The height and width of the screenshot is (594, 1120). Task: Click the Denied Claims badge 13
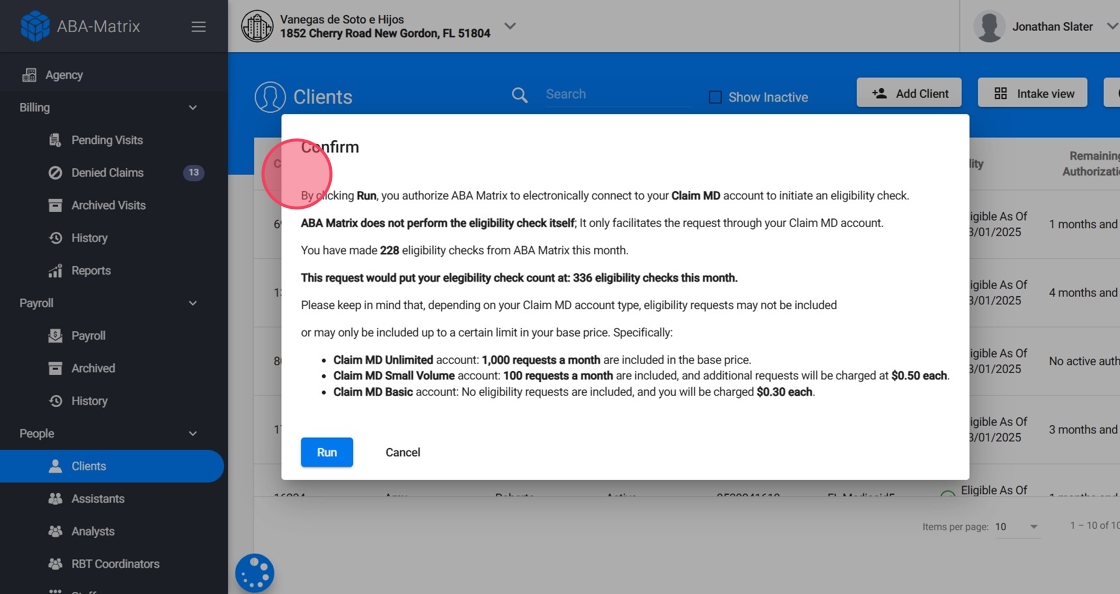click(x=194, y=173)
